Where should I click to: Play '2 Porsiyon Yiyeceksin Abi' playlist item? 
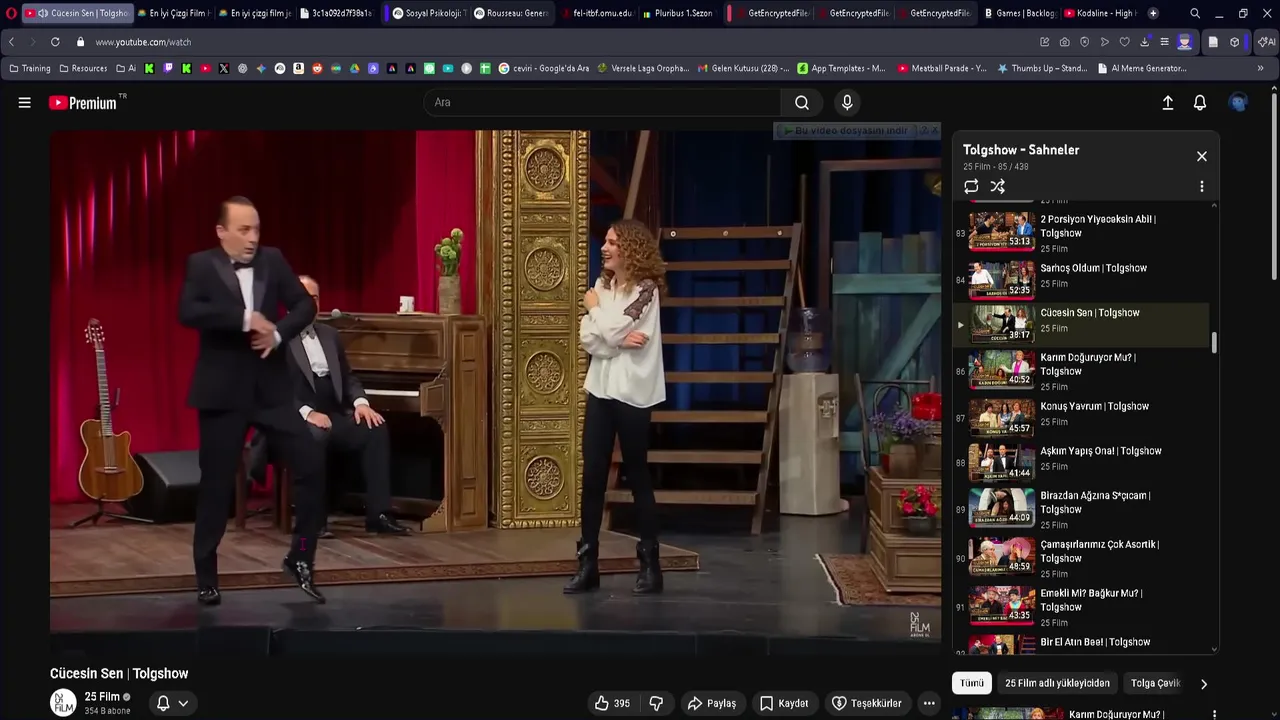[x=1083, y=230]
